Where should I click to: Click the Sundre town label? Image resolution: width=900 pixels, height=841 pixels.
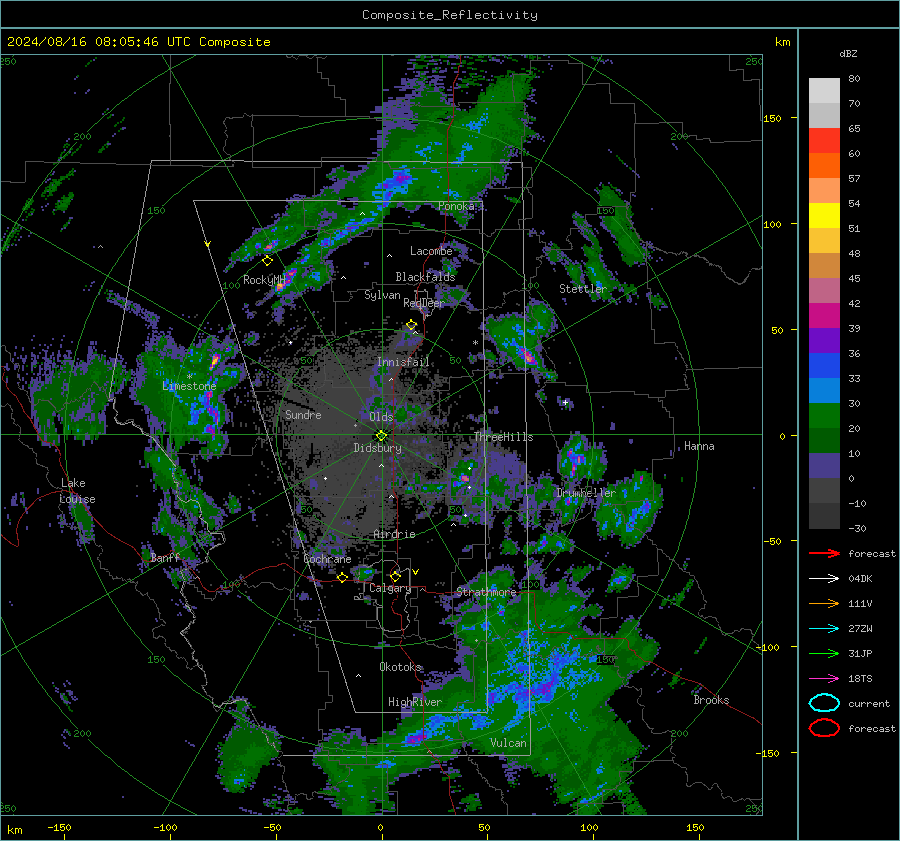click(303, 415)
